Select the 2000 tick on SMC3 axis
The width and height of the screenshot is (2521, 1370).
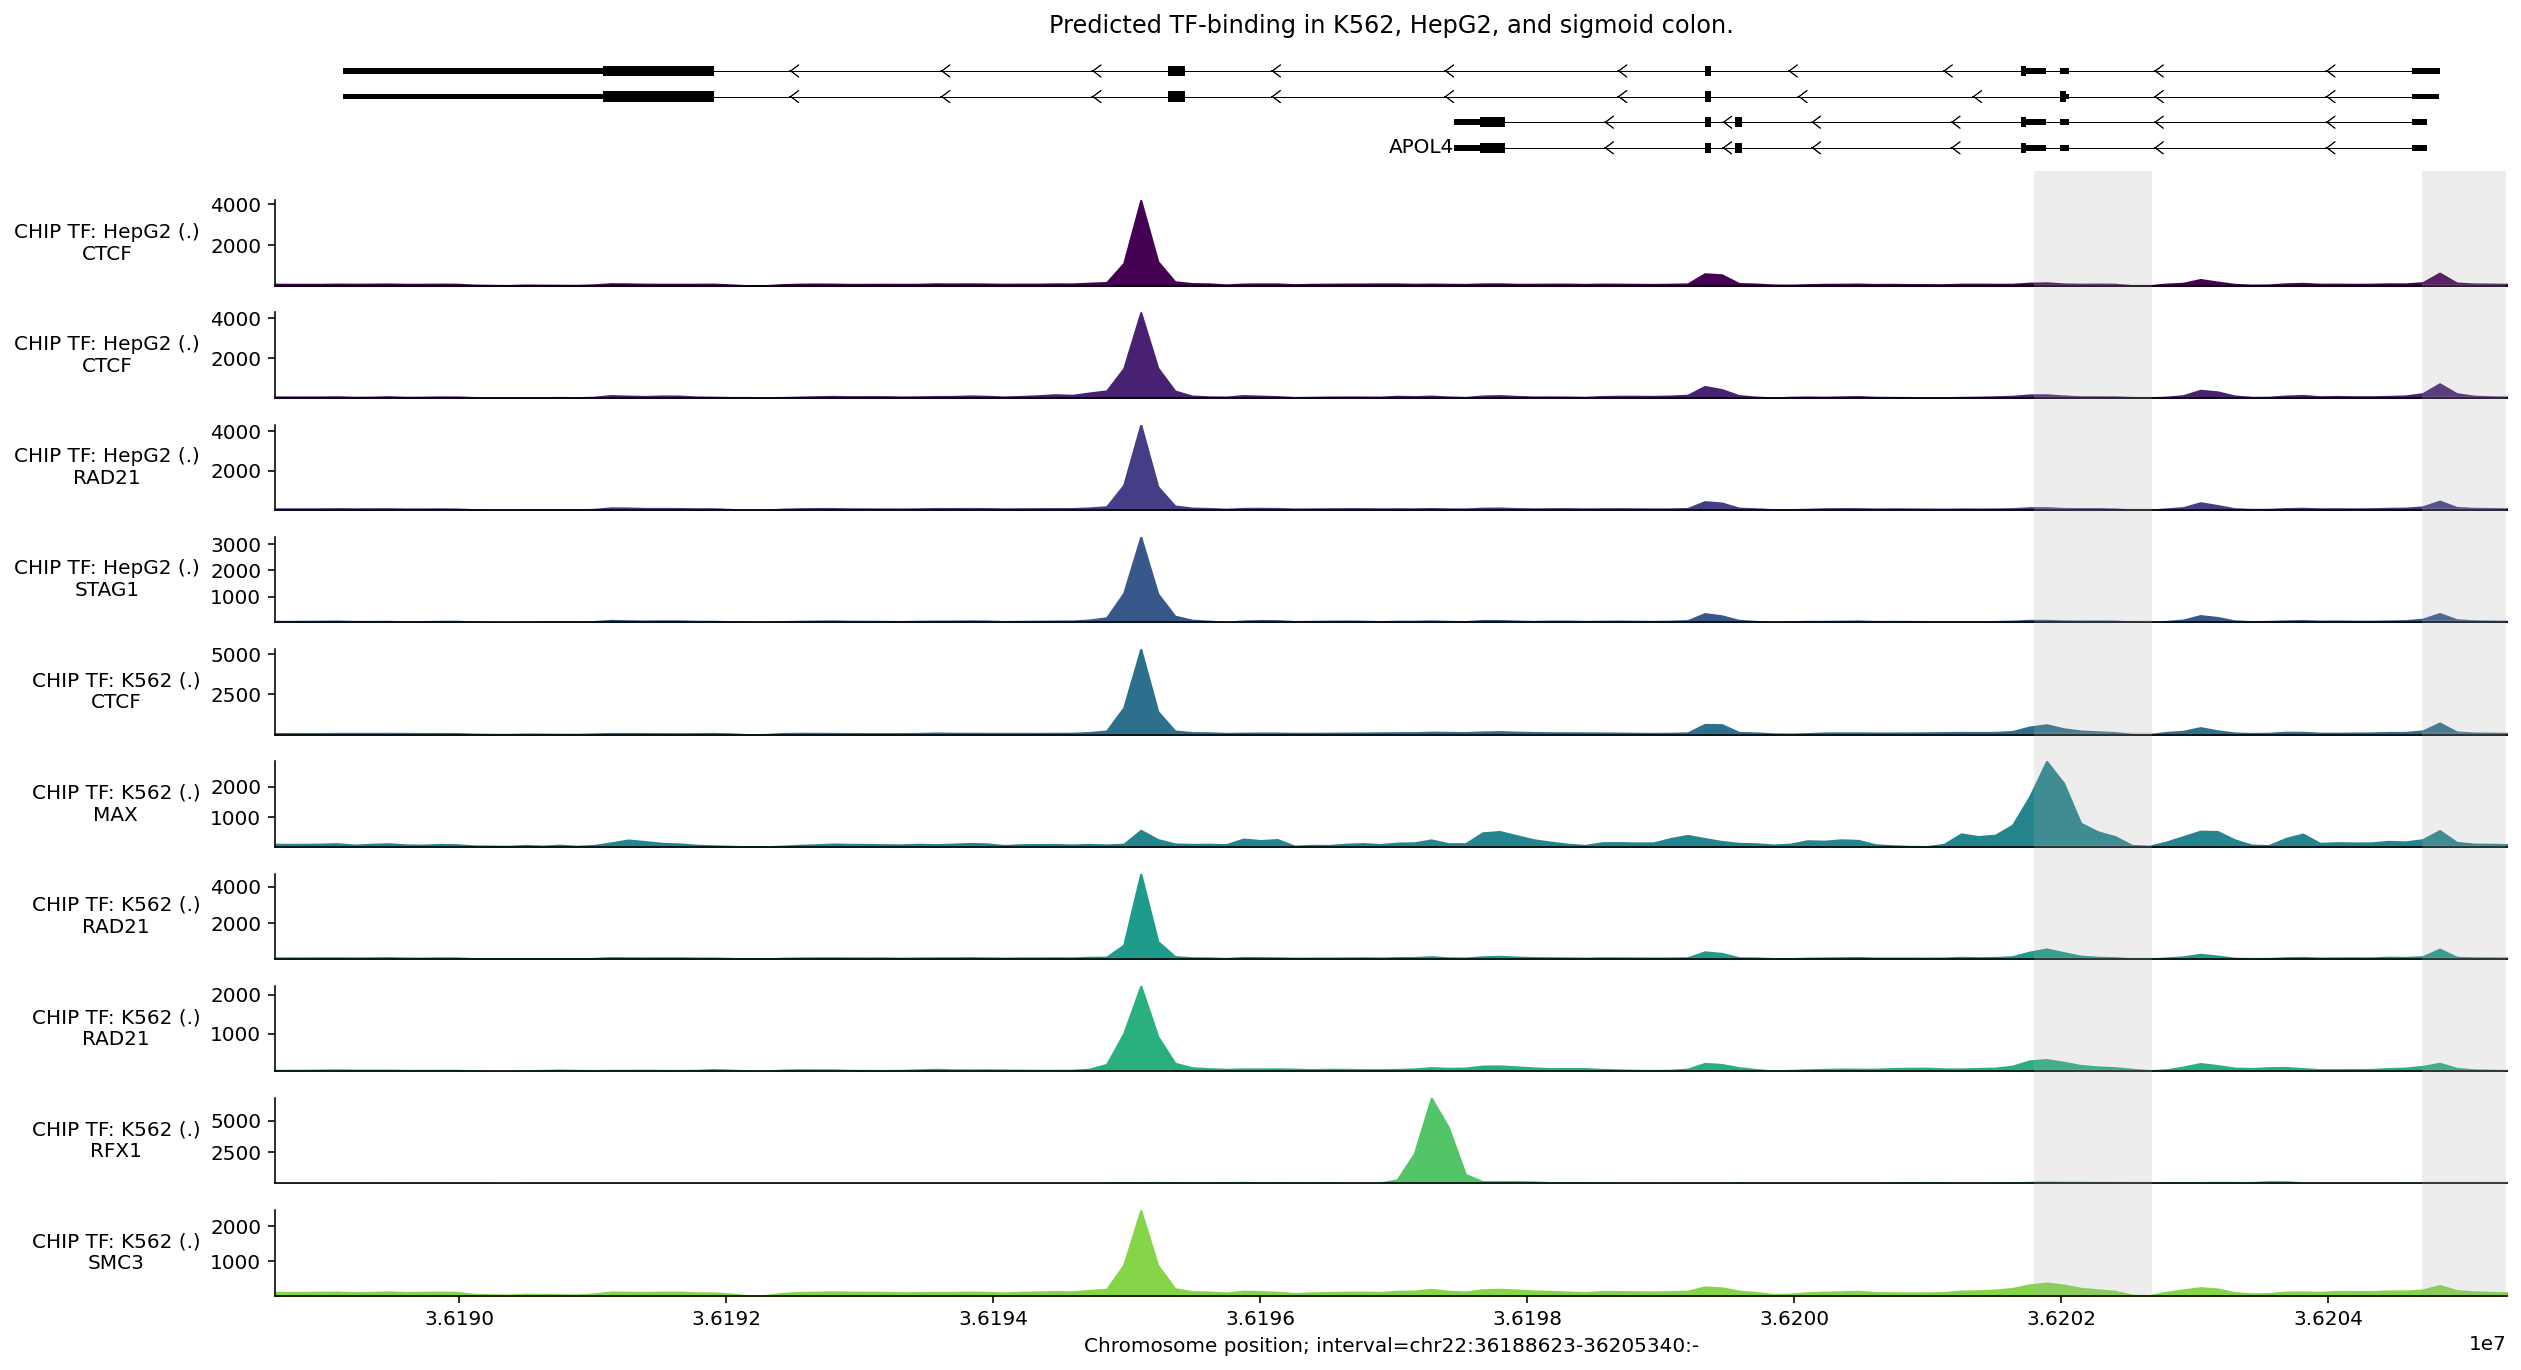pos(235,1227)
